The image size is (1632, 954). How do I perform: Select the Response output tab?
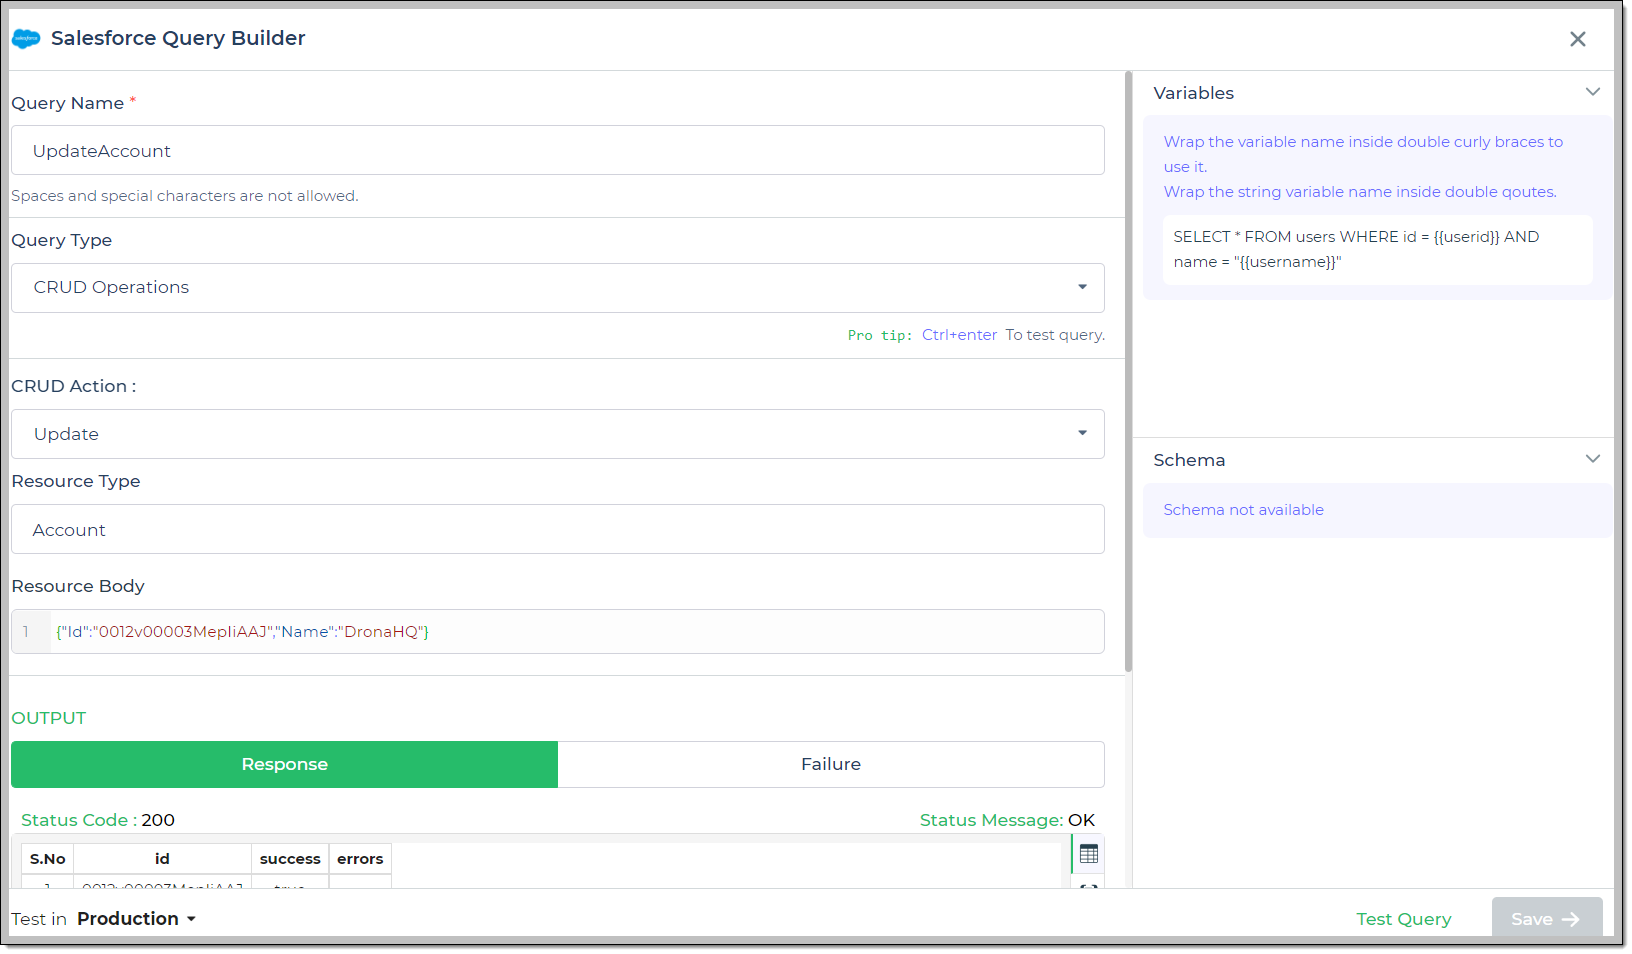pos(285,764)
